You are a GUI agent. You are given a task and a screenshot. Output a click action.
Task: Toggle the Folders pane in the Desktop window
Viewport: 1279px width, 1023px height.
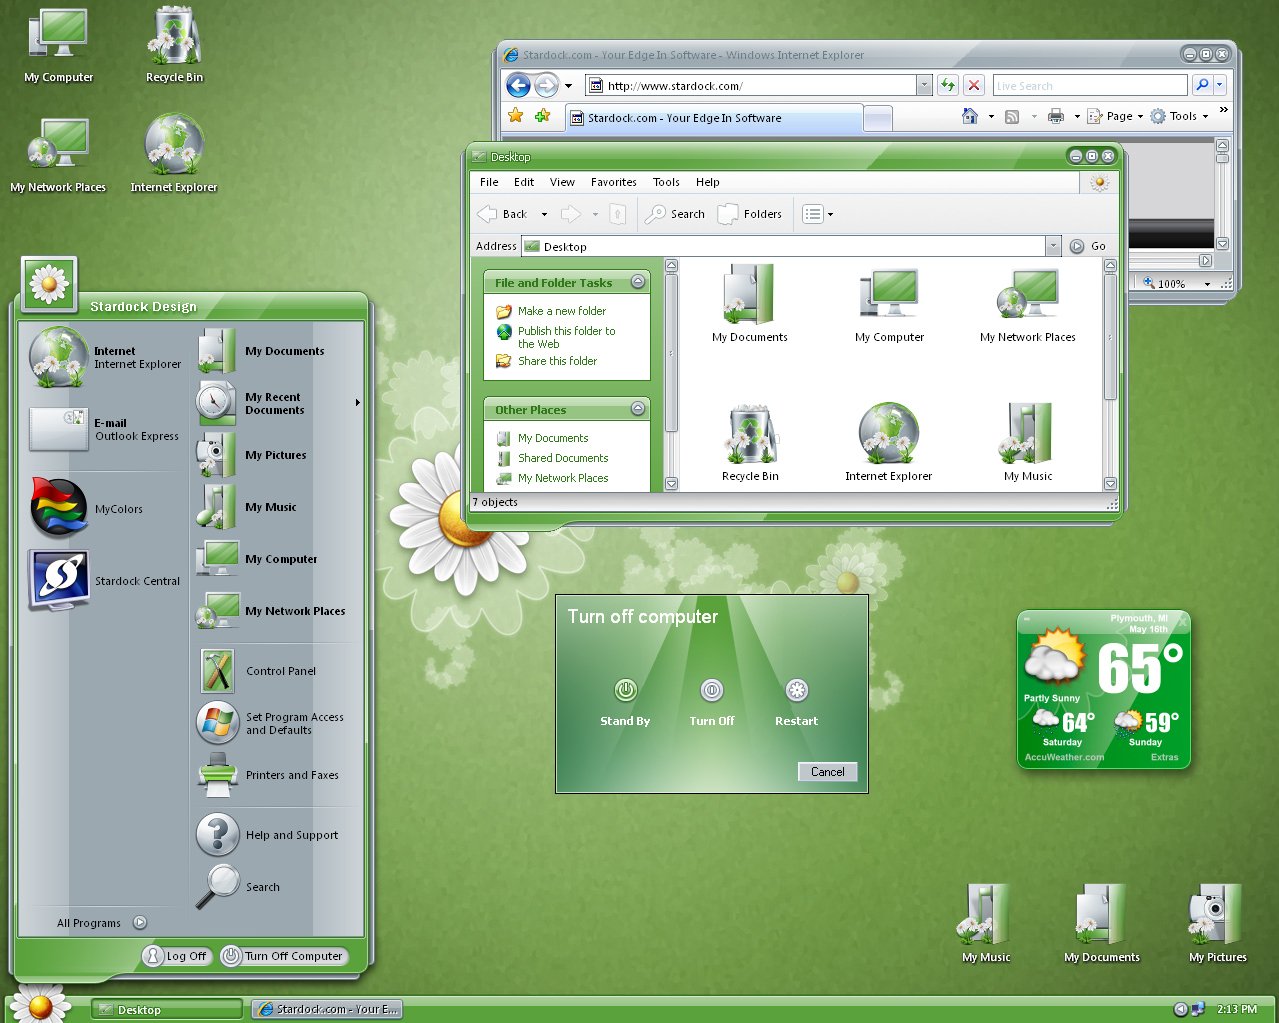point(750,214)
